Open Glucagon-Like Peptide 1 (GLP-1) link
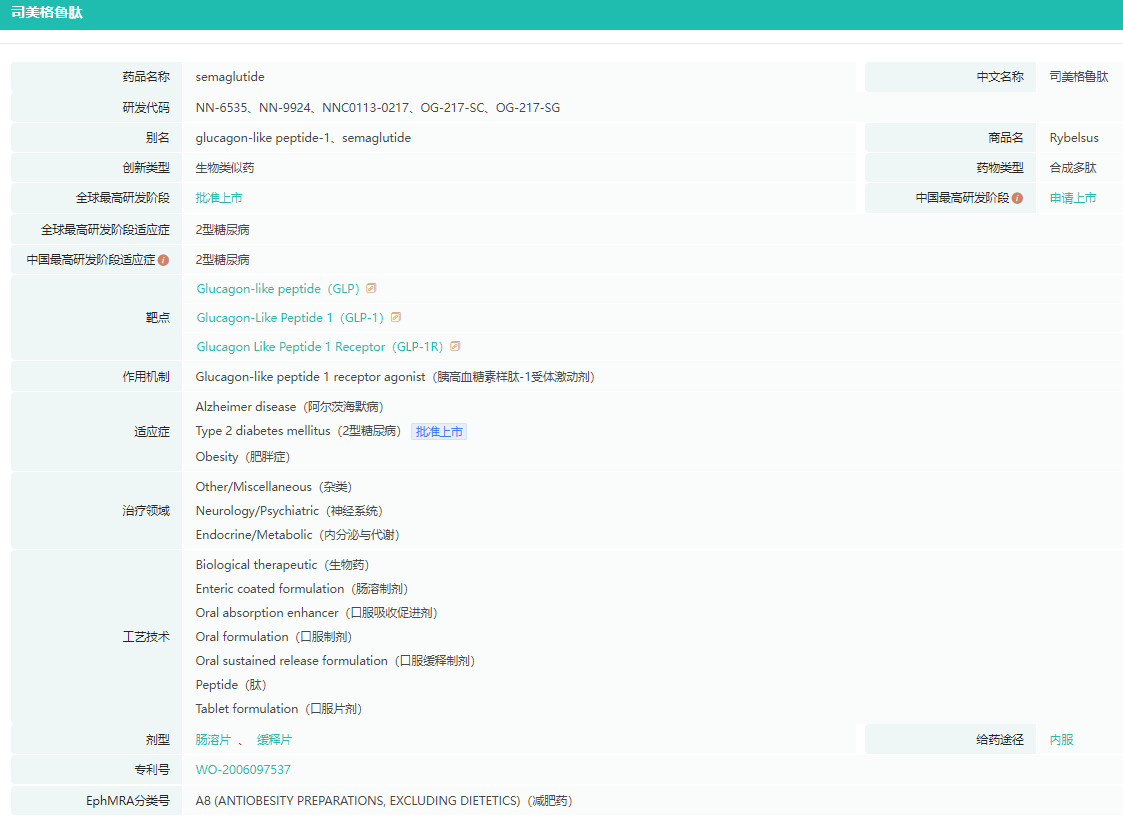This screenshot has height=820, width=1123. 290,317
